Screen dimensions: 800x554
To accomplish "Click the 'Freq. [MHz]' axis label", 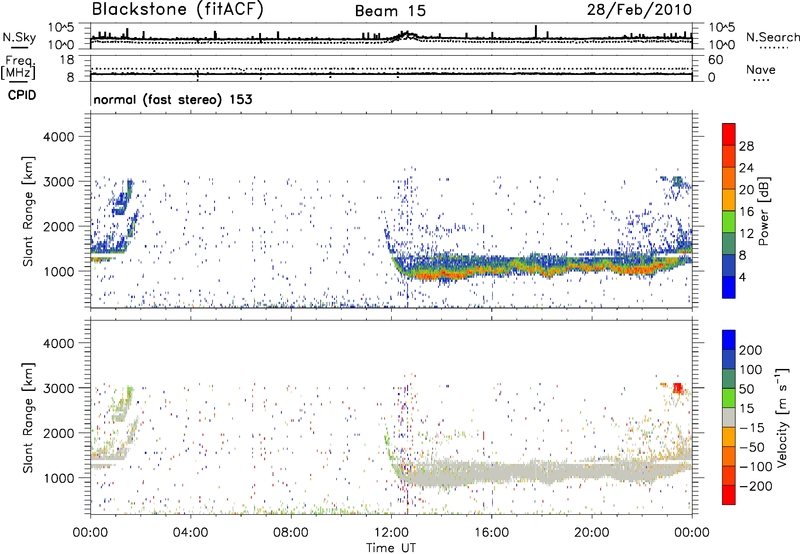I will pyautogui.click(x=18, y=67).
